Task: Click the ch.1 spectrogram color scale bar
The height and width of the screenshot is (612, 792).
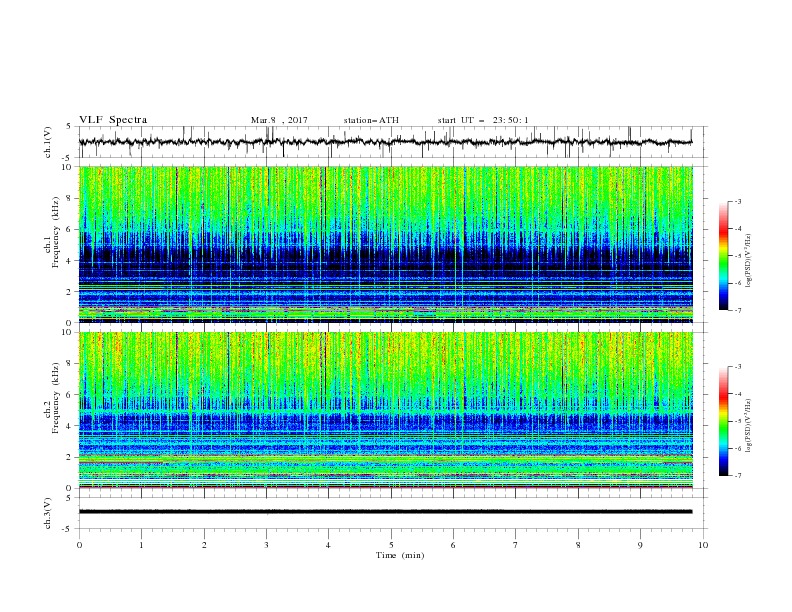Action: tap(723, 256)
